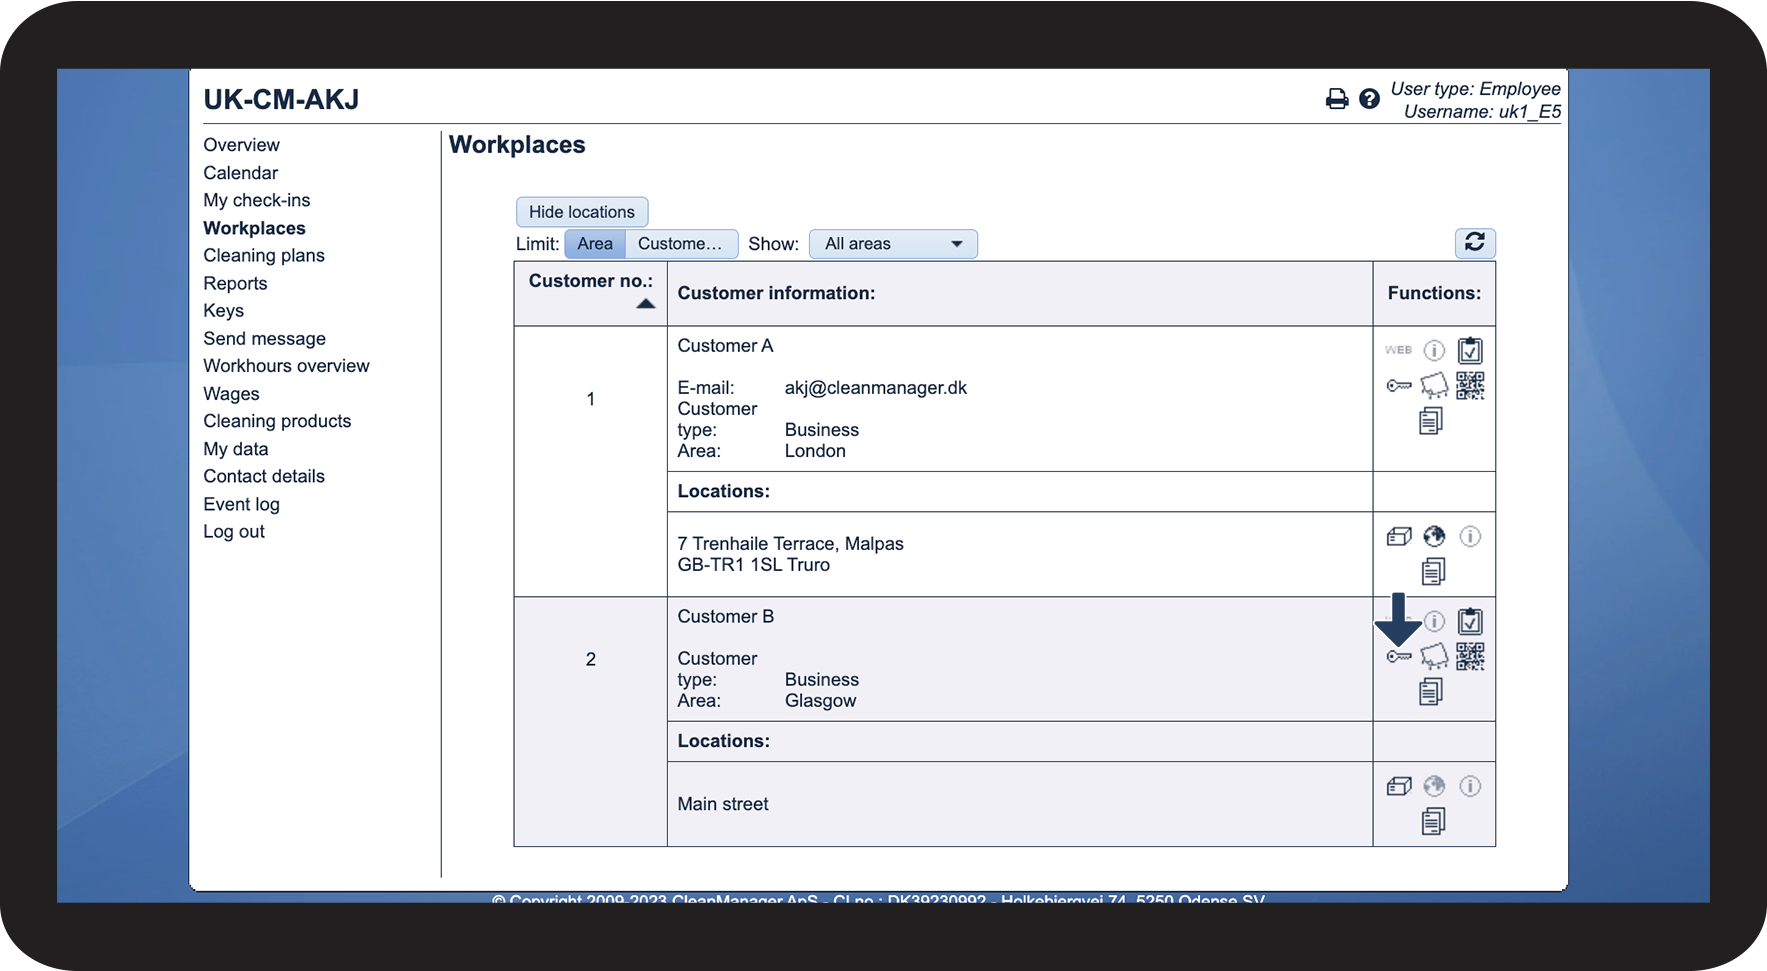Click Customer B's key icon
1767x971 pixels.
1399,656
